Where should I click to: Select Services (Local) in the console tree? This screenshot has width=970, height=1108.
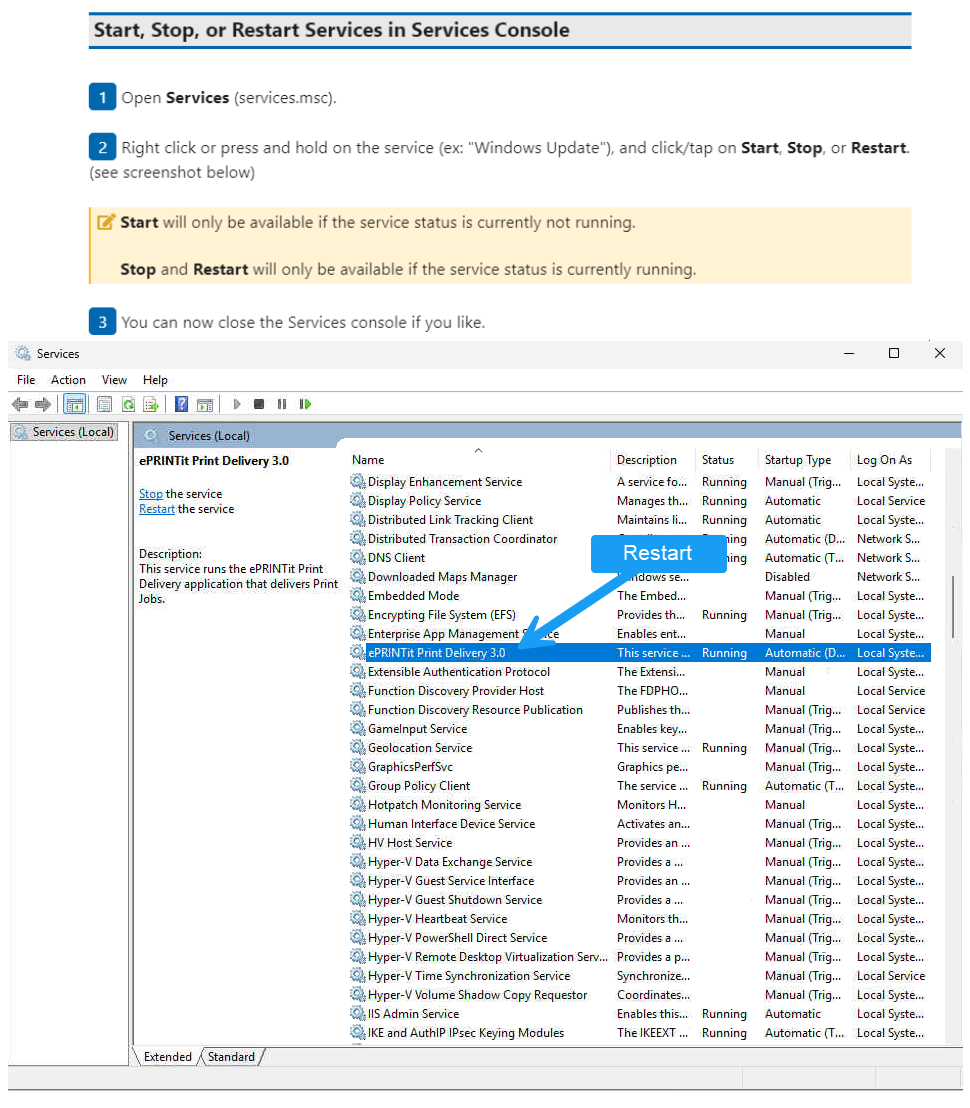(x=64, y=432)
